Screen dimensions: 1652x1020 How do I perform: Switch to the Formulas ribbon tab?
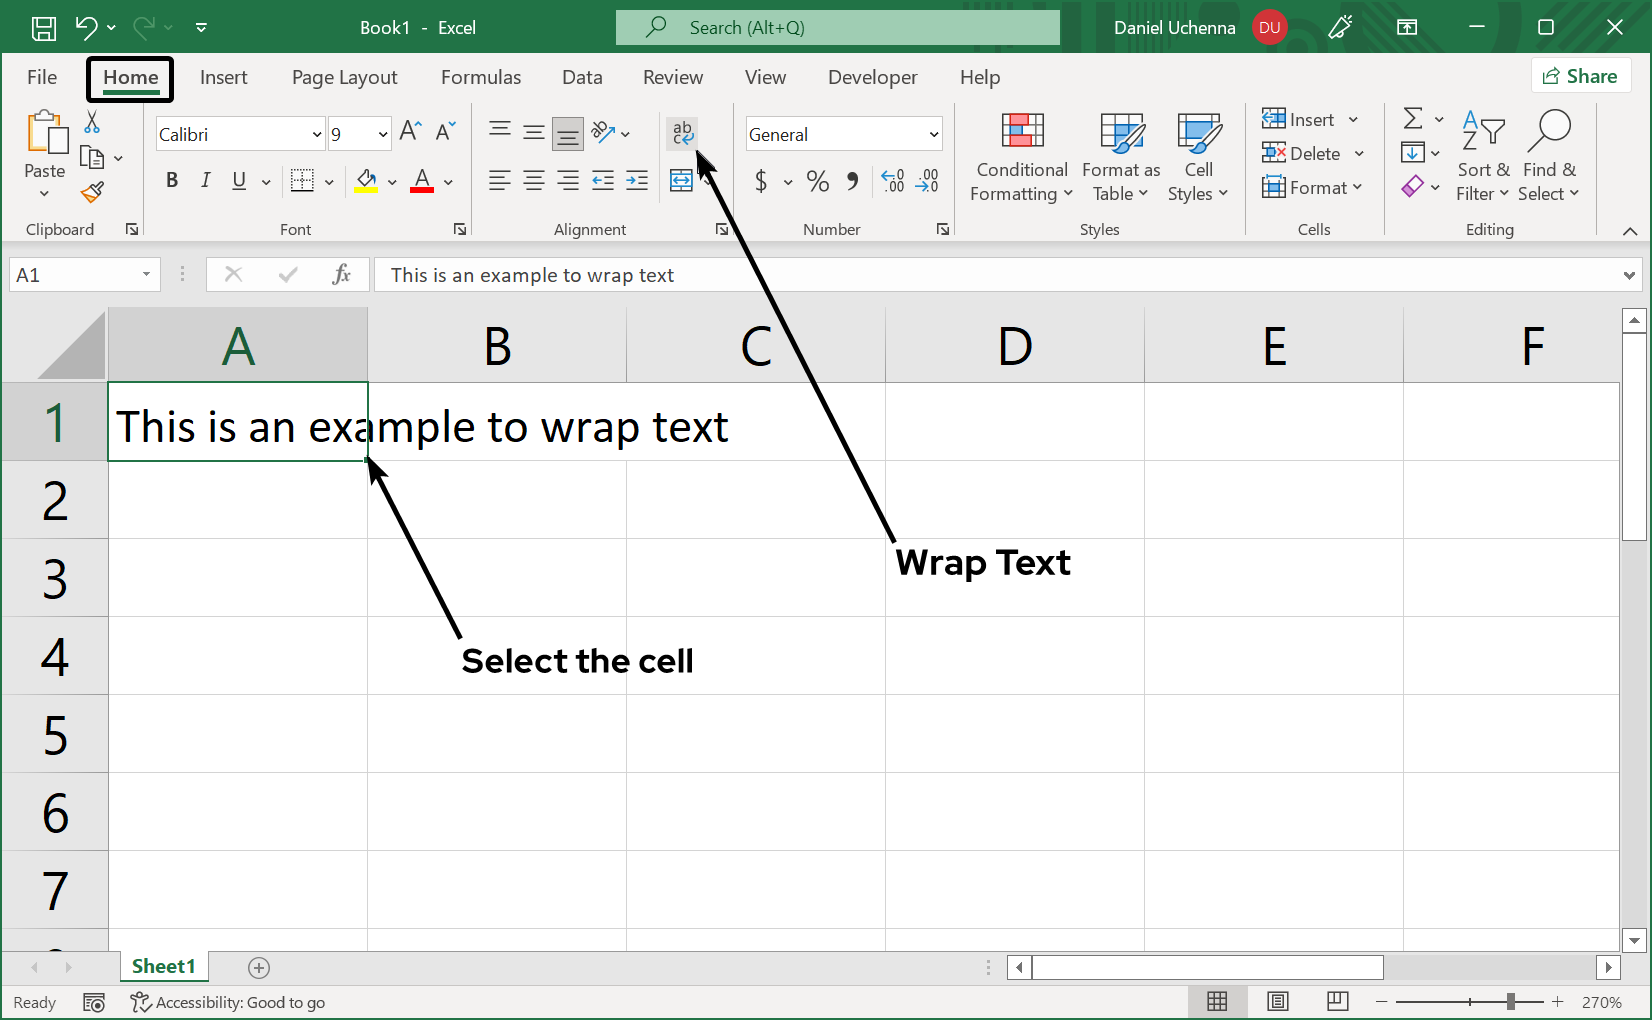[481, 77]
